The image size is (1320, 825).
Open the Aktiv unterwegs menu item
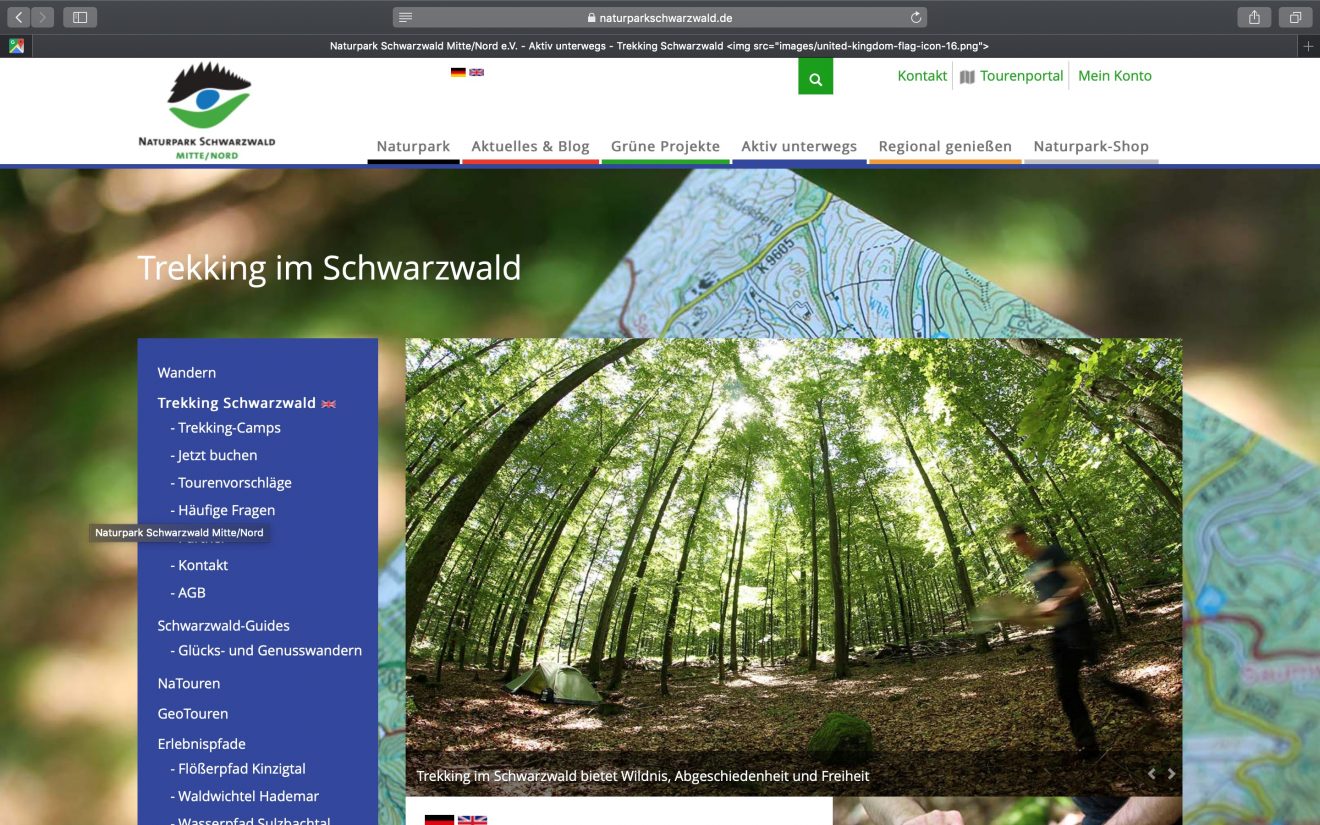799,146
